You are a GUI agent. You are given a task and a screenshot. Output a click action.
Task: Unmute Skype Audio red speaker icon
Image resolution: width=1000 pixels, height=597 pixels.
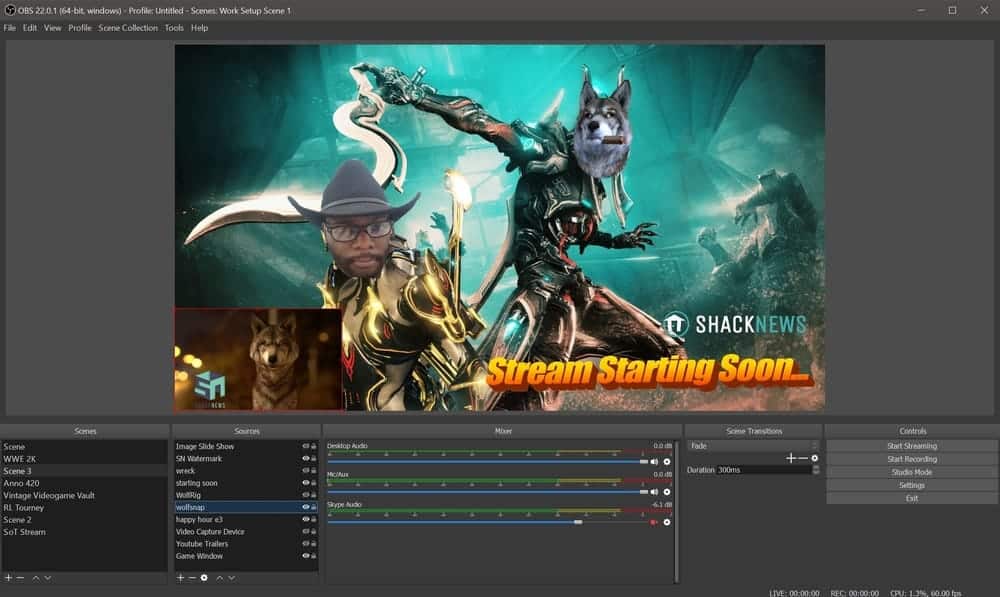click(x=654, y=522)
